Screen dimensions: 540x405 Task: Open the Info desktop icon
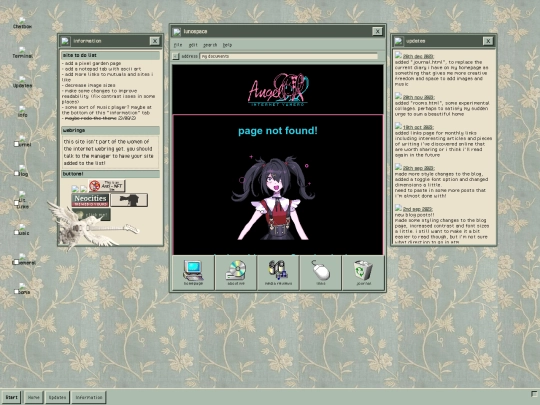pyautogui.click(x=22, y=112)
